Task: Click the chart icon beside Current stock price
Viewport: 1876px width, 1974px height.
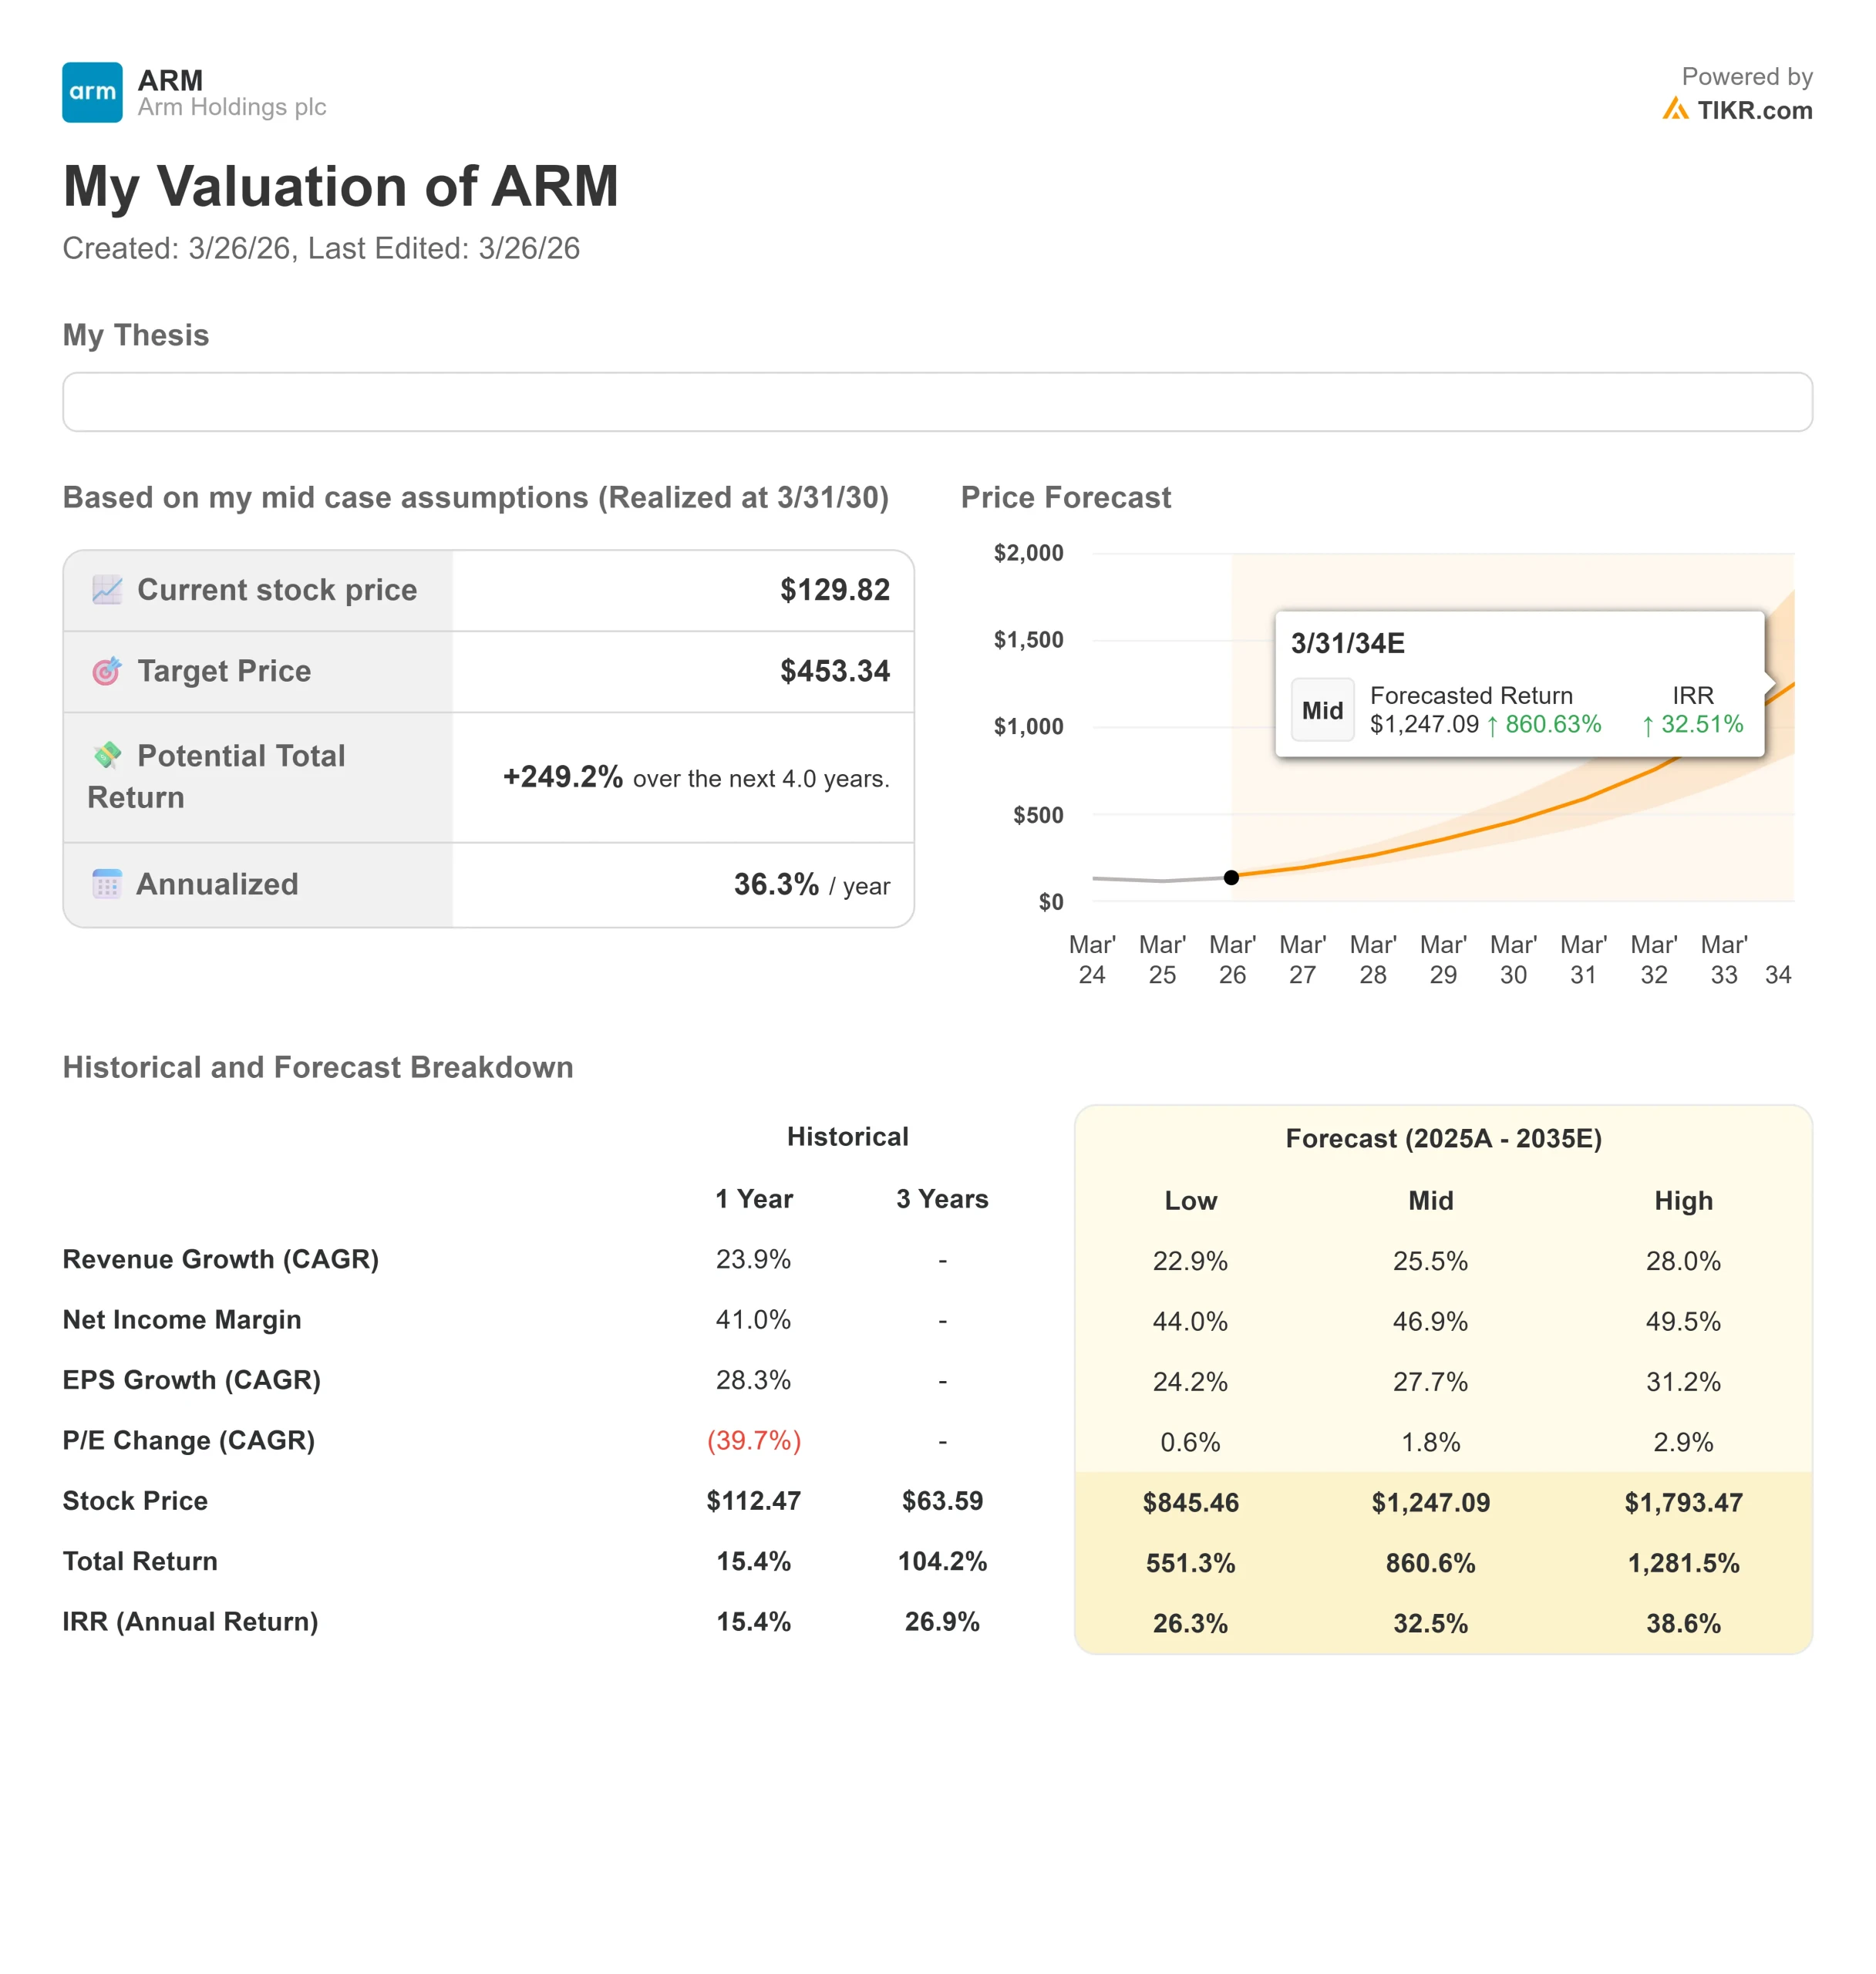Action: [107, 590]
